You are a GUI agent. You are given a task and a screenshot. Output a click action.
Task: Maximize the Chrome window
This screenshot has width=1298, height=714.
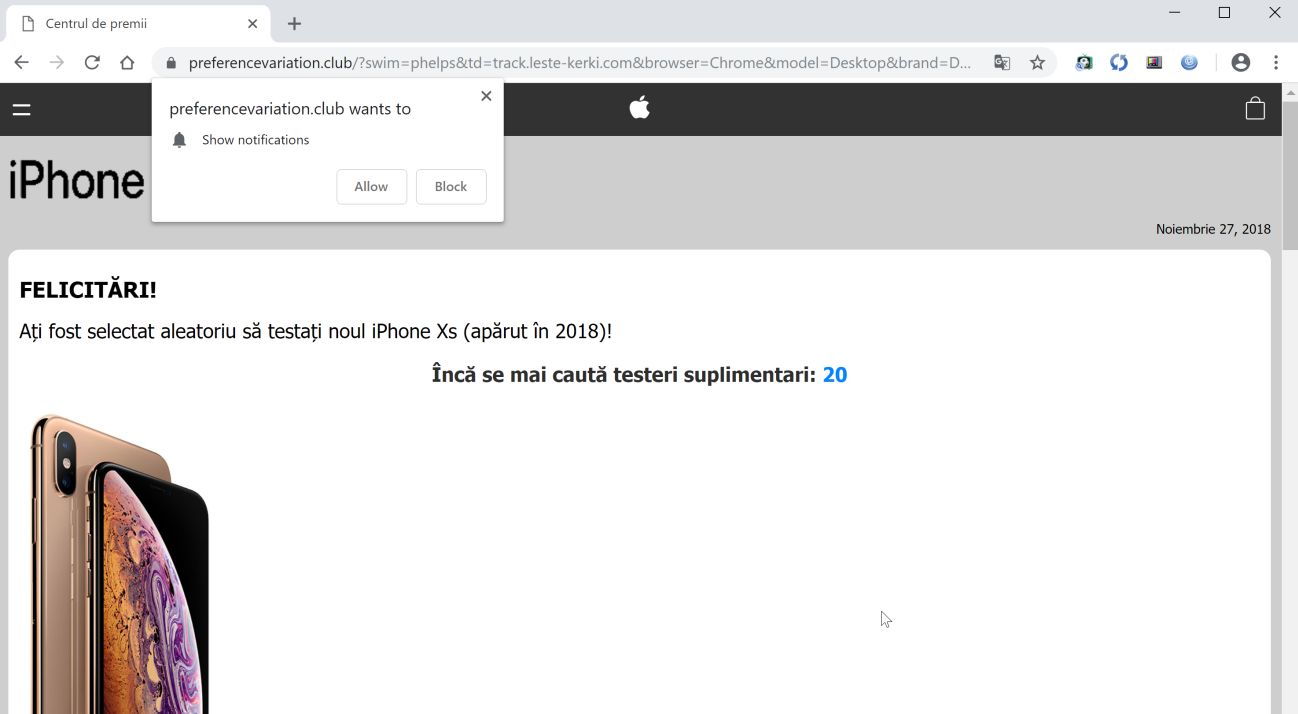coord(1224,13)
